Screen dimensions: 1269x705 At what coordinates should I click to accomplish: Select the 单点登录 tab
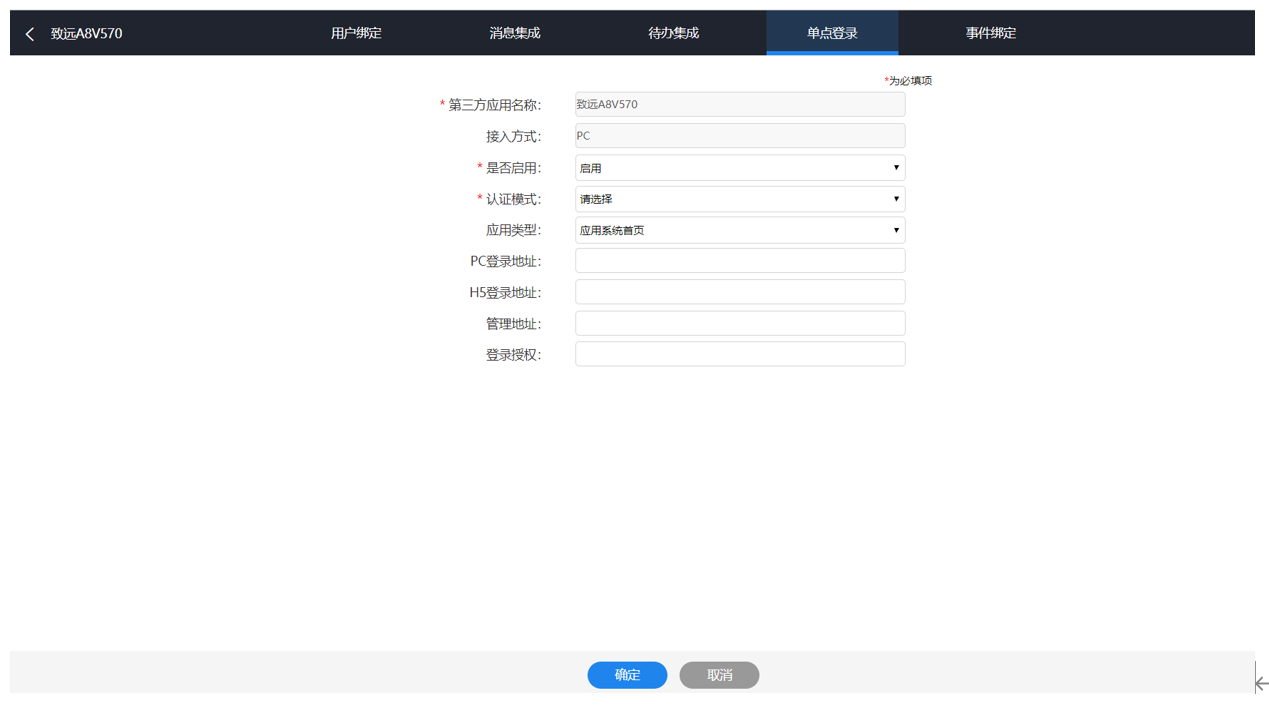point(832,33)
